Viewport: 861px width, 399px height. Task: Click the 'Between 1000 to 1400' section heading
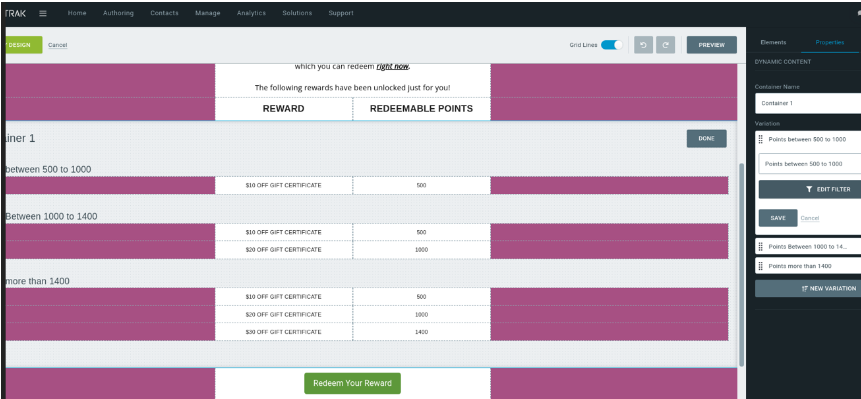point(51,217)
